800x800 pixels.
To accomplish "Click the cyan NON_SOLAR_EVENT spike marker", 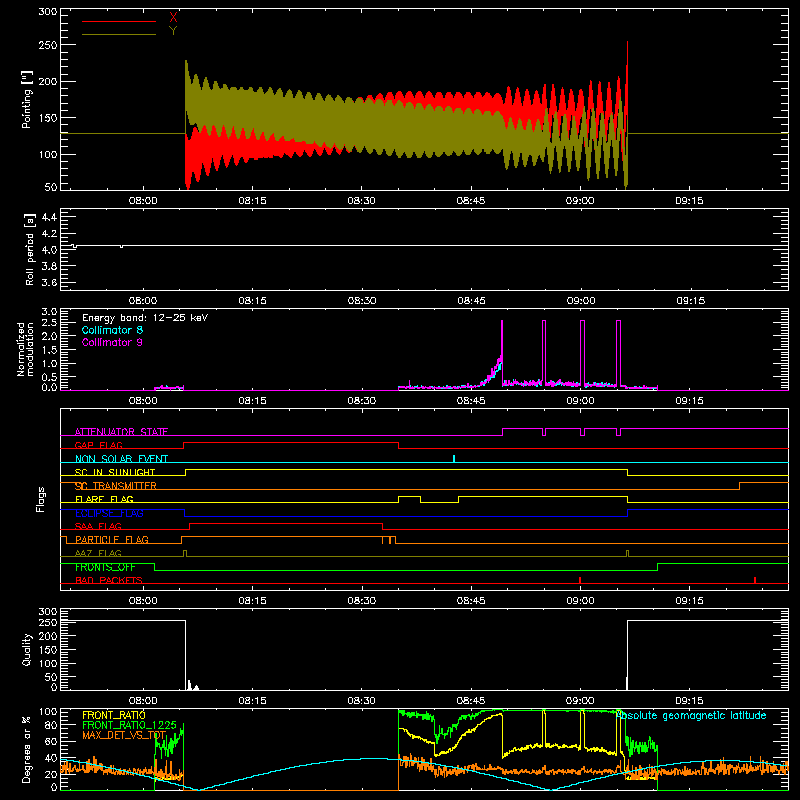I will coord(454,459).
